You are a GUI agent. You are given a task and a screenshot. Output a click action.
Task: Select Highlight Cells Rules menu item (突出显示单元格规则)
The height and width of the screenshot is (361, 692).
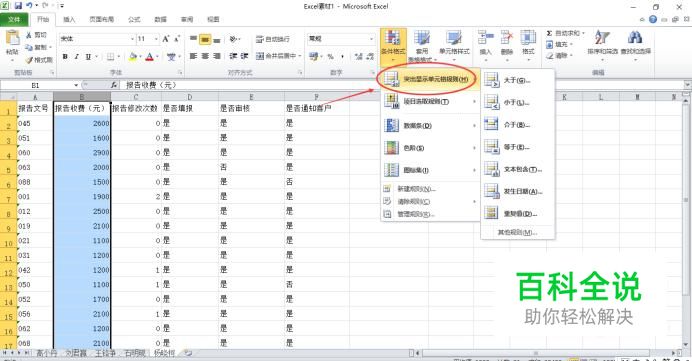[430, 80]
